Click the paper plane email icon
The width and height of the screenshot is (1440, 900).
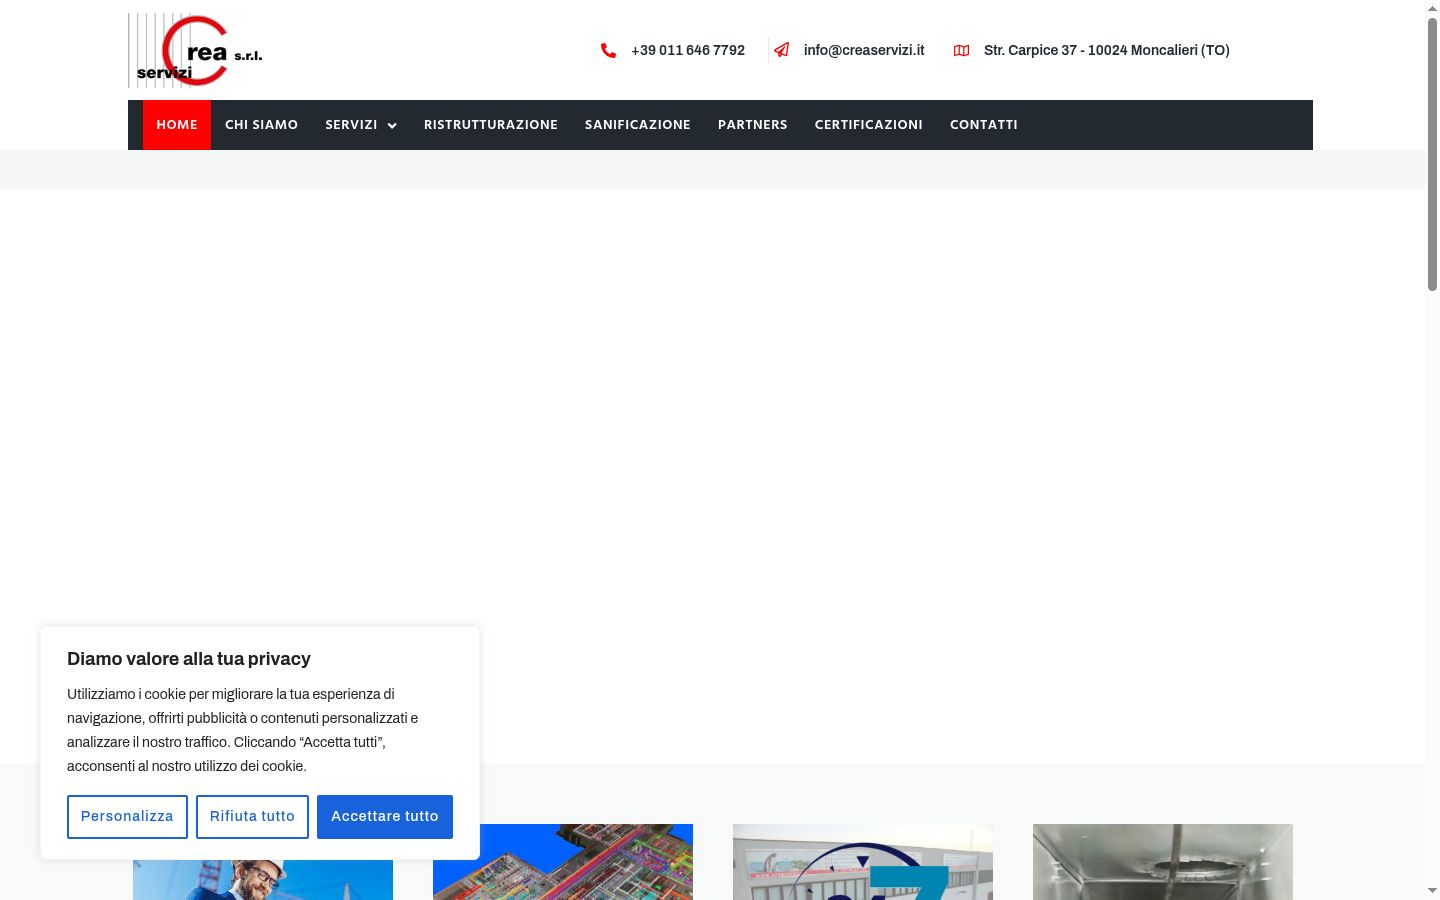coord(782,50)
